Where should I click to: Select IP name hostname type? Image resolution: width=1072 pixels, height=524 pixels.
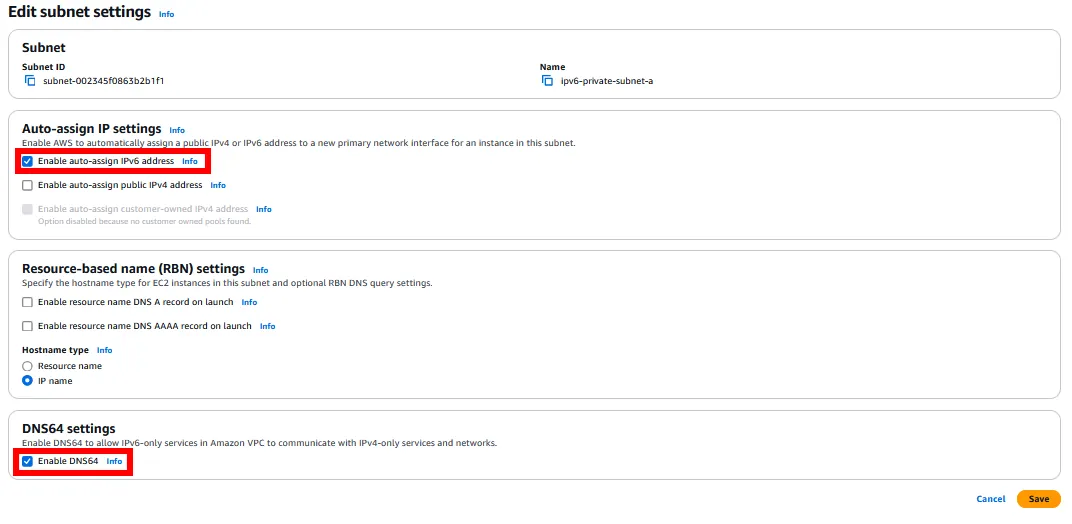28,381
